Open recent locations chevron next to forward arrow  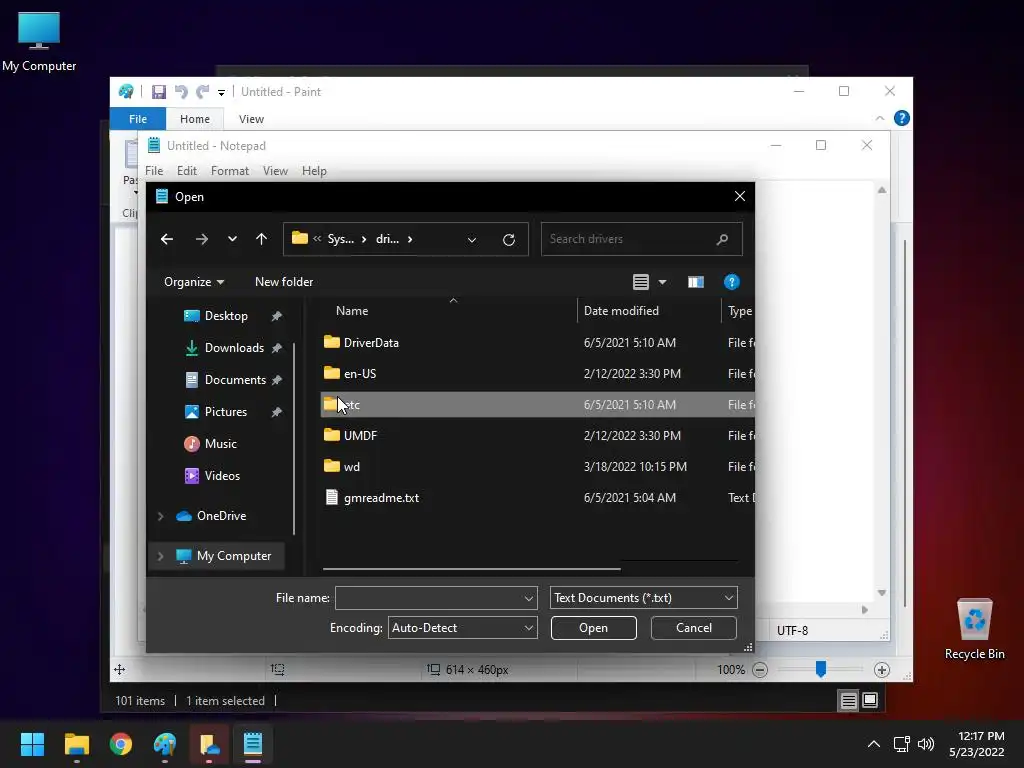(x=232, y=239)
